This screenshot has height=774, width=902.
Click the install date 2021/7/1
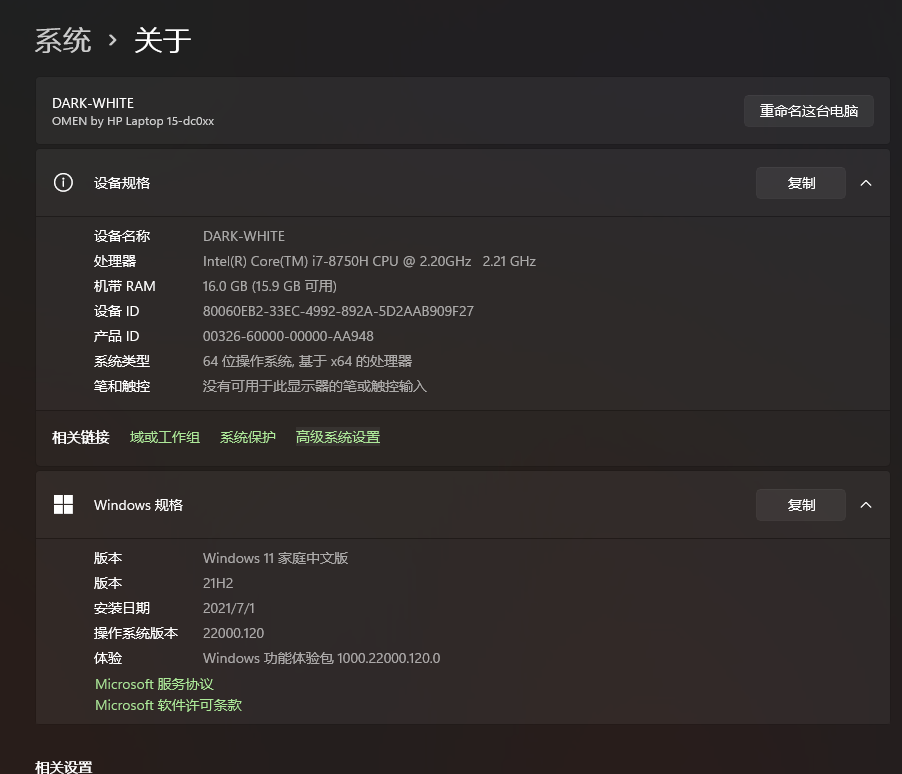[228, 608]
